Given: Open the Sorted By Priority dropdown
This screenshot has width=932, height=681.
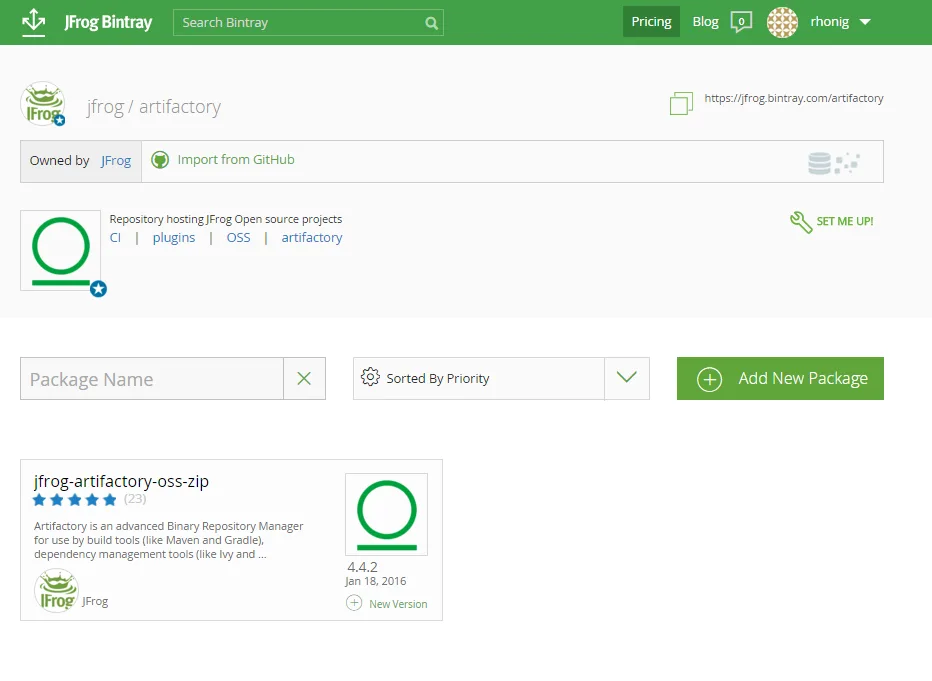Looking at the screenshot, I should tap(501, 379).
